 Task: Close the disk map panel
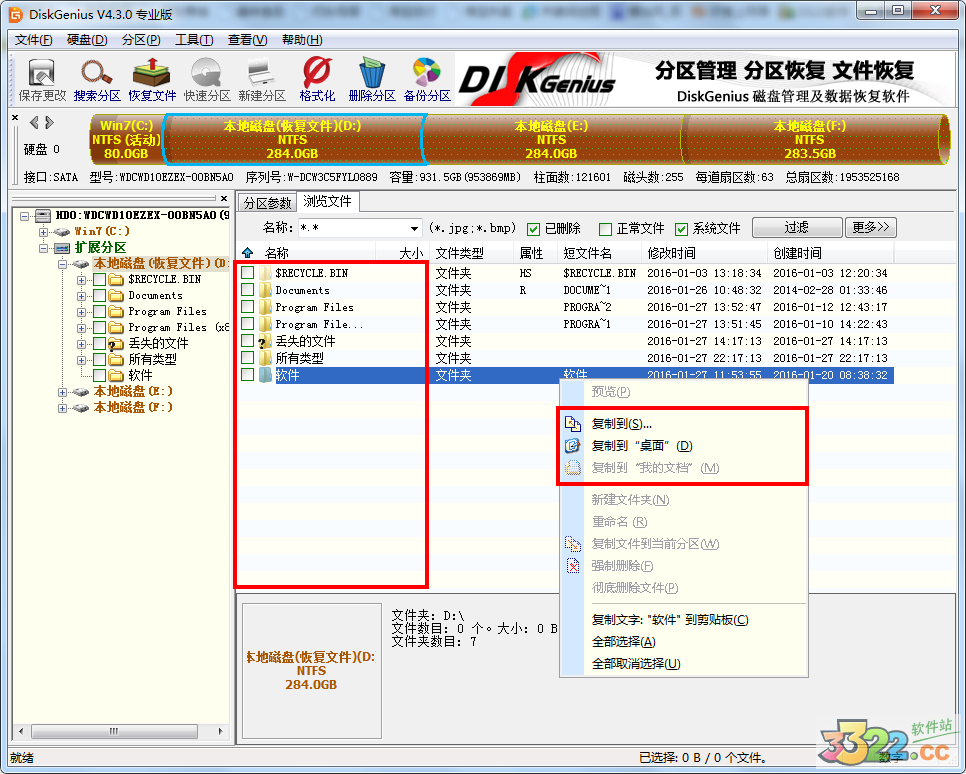15,117
